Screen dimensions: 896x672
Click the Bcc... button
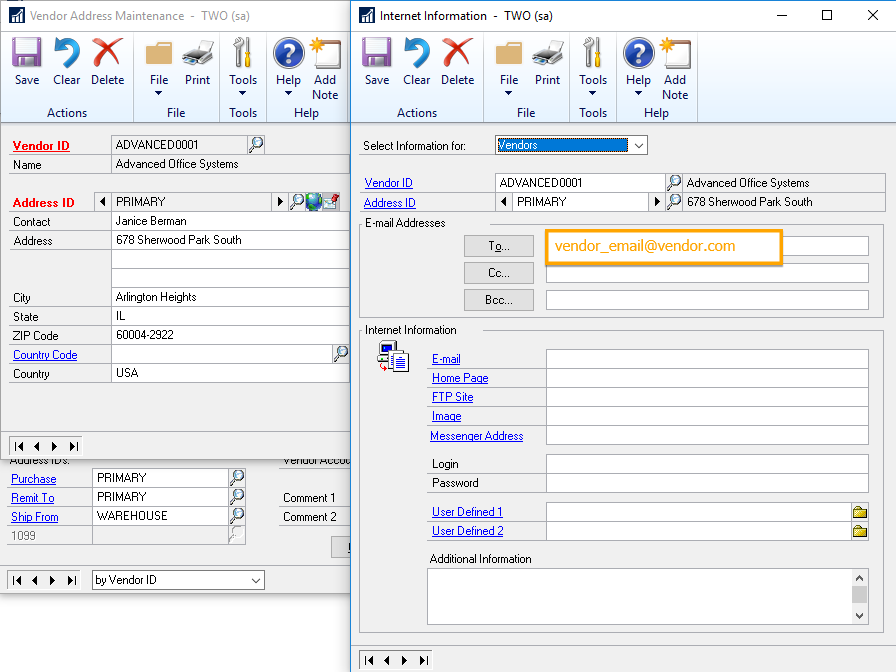point(499,300)
